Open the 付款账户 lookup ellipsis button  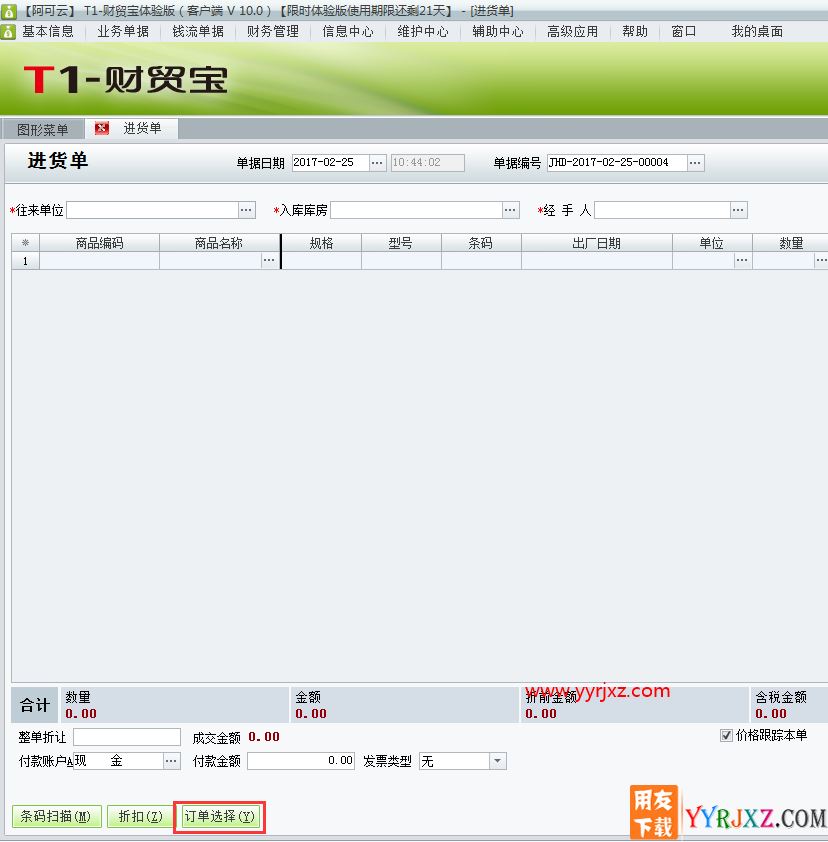point(171,761)
